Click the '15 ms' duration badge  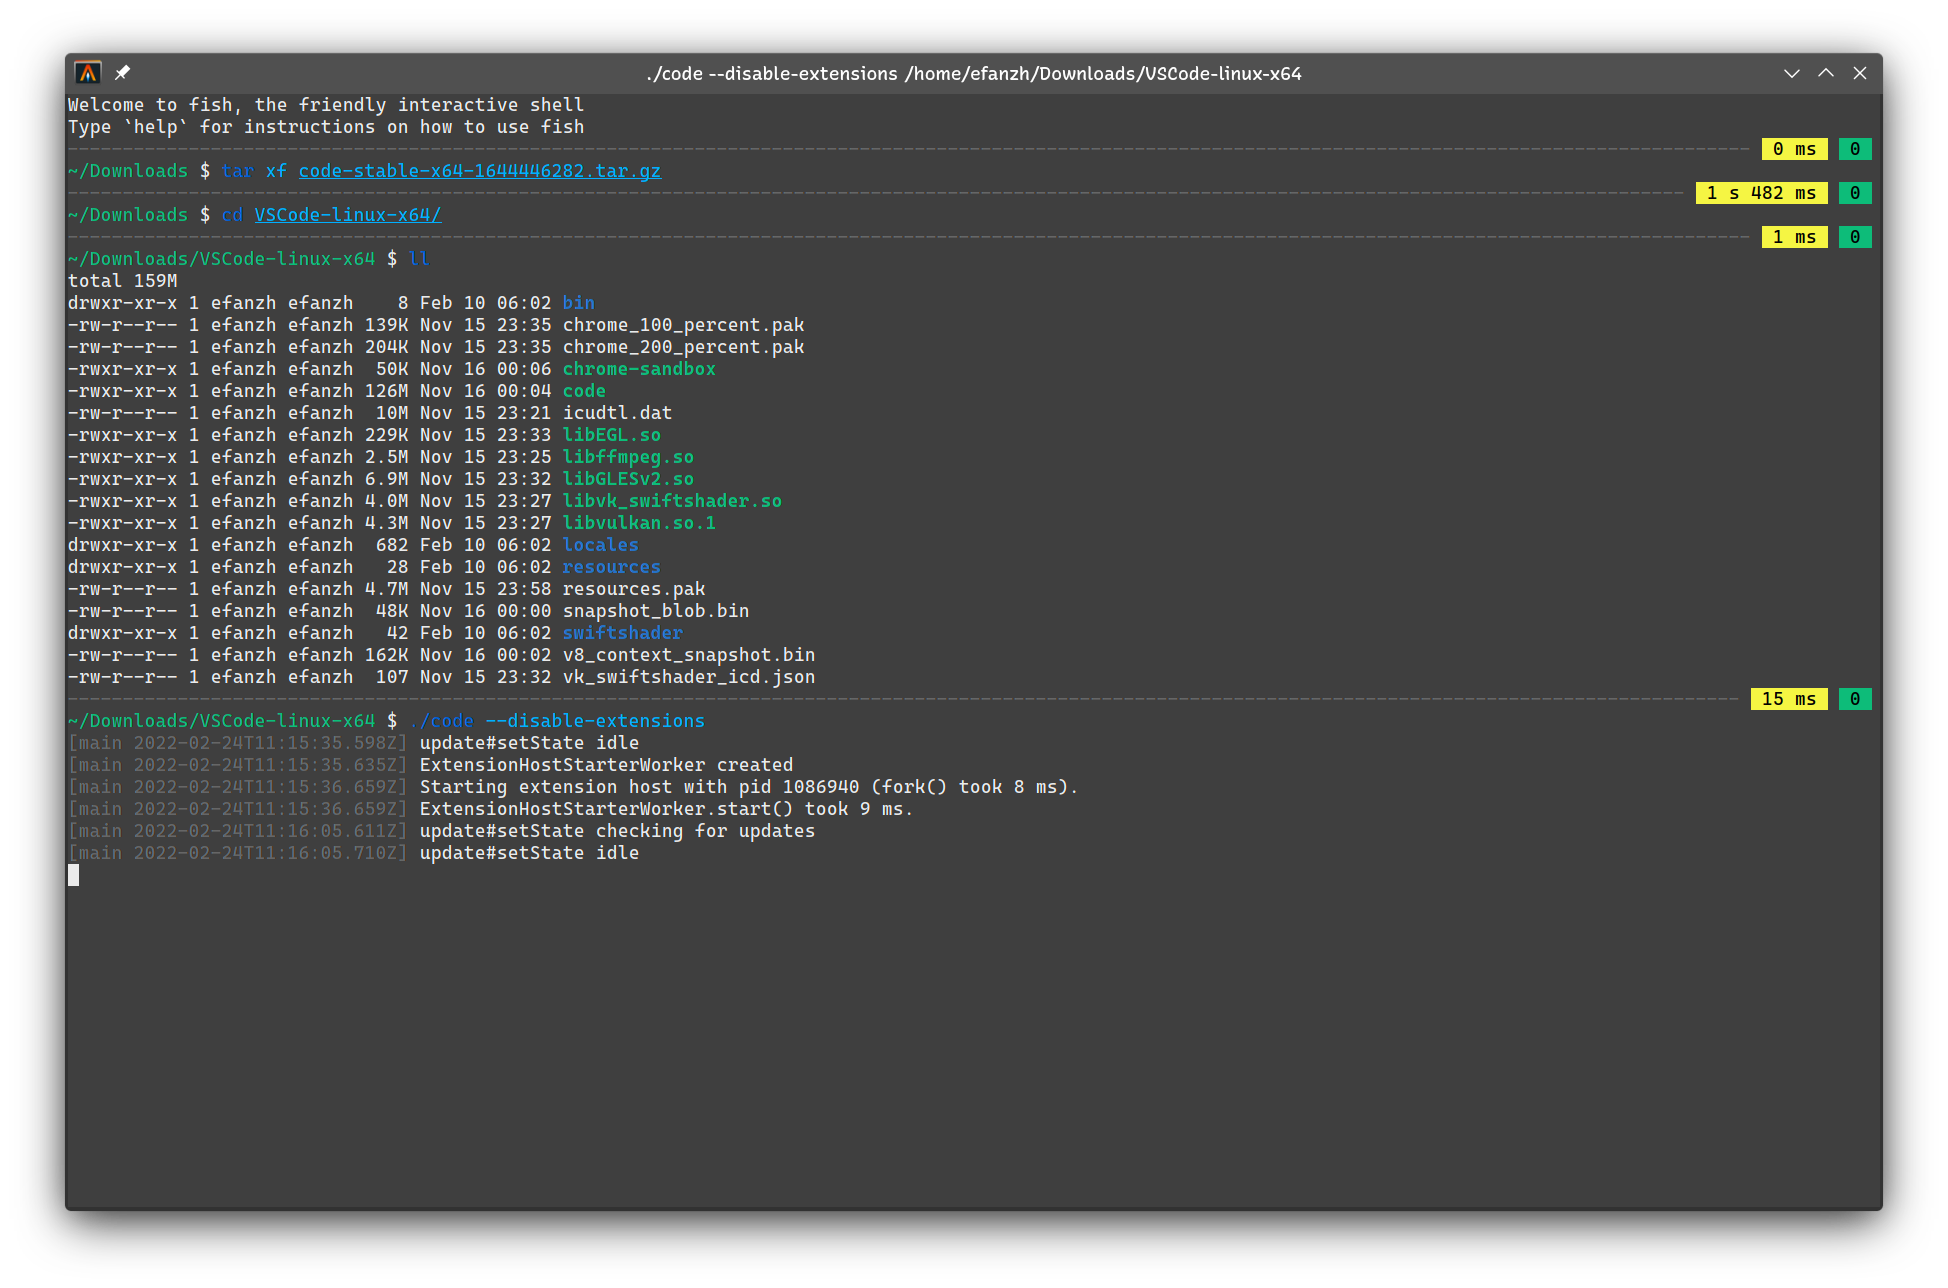coord(1789,698)
